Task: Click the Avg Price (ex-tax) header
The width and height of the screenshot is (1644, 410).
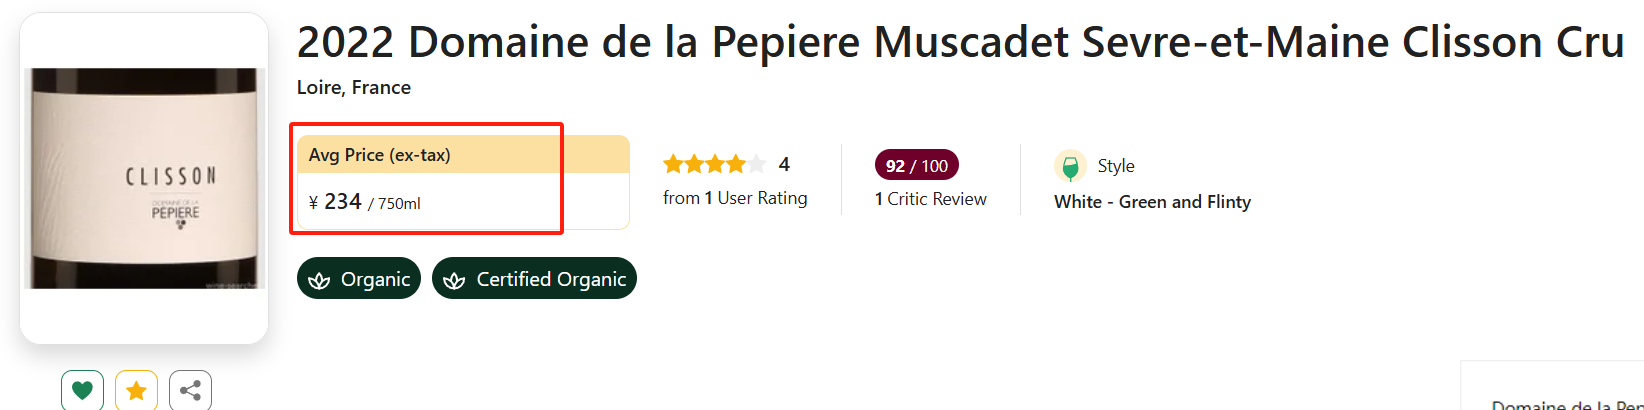Action: coord(380,155)
